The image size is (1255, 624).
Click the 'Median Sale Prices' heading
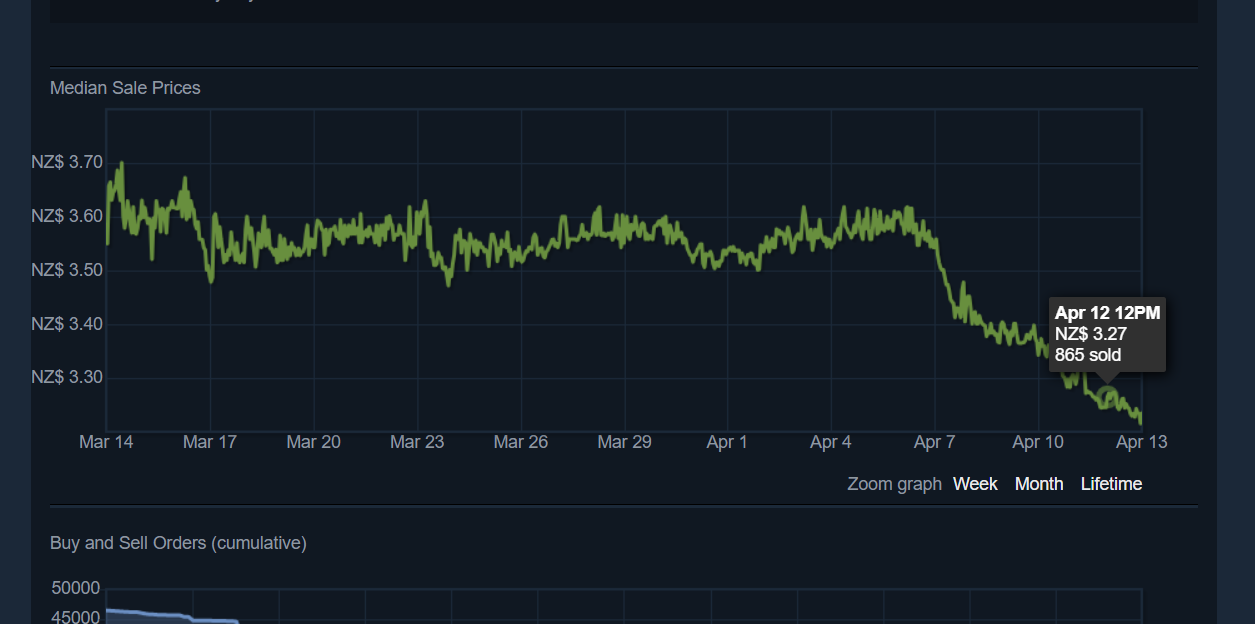click(125, 88)
